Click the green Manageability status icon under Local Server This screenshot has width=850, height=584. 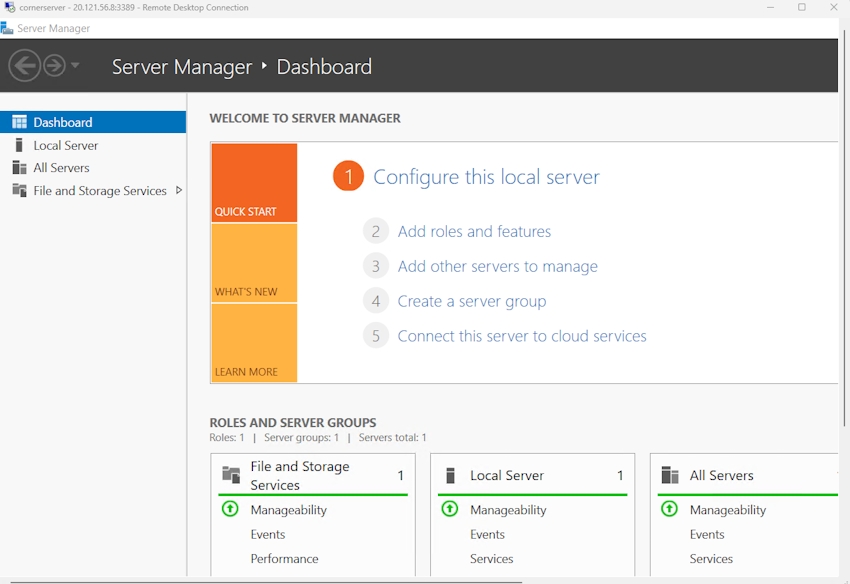(x=448, y=509)
